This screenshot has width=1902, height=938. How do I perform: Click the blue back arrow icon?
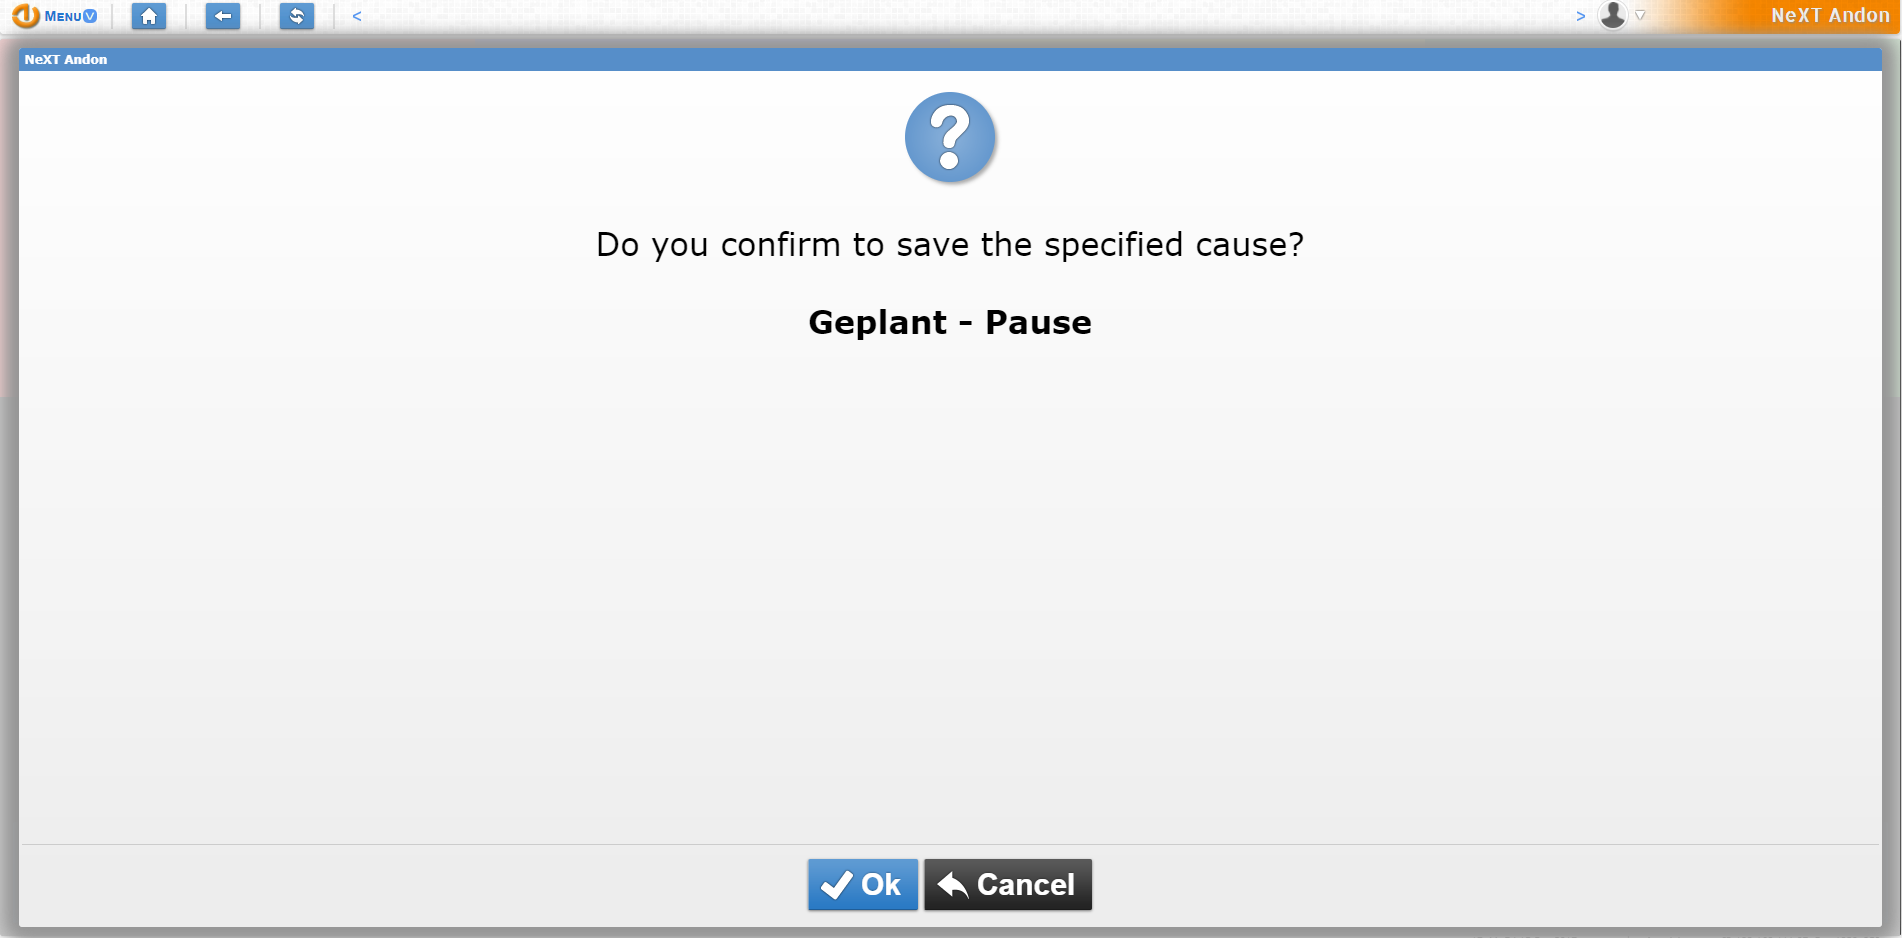click(222, 16)
